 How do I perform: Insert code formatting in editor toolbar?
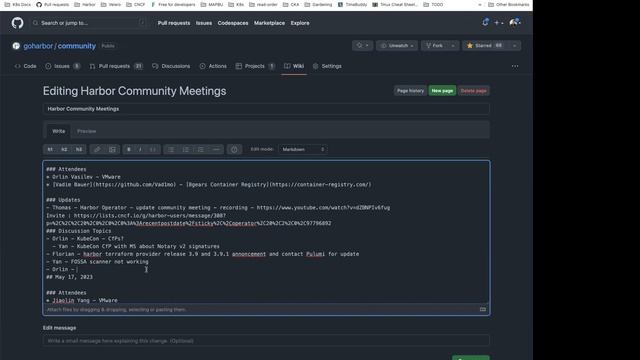[153, 149]
